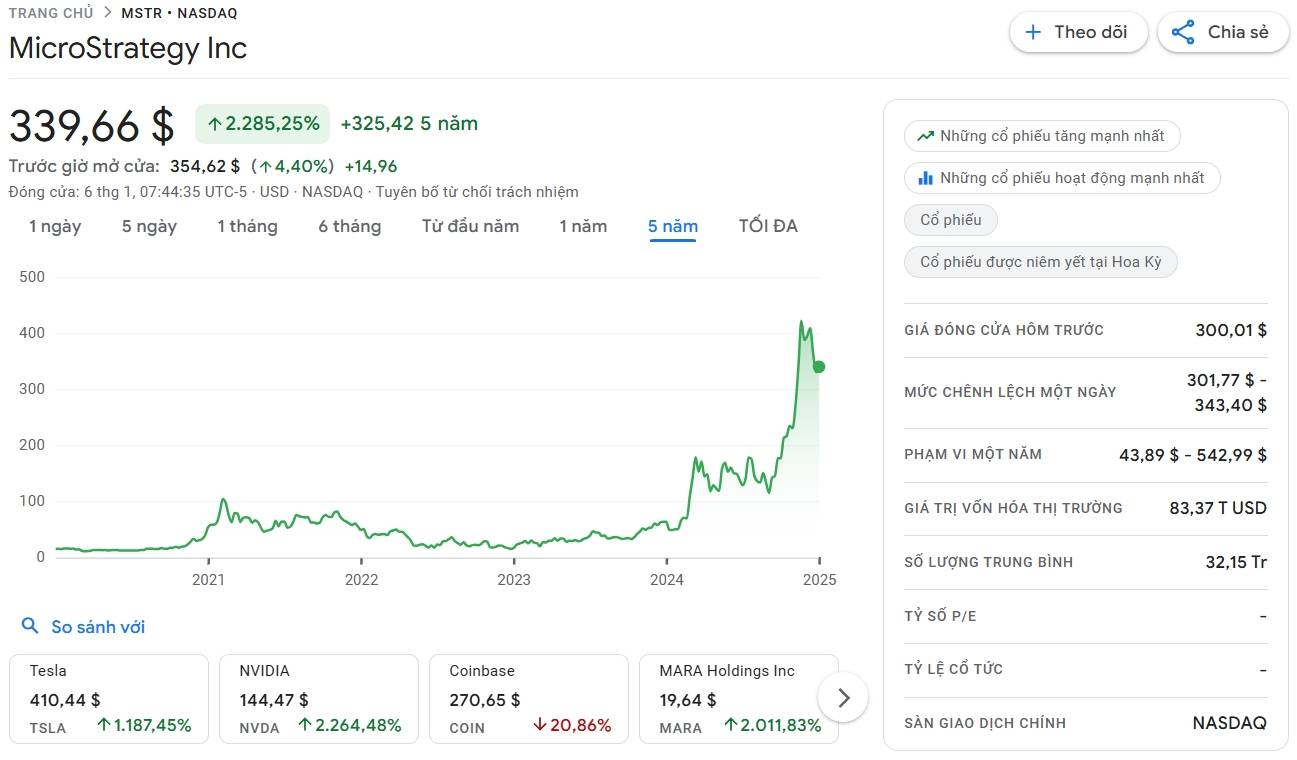This screenshot has width=1297, height=760.
Task: Switch chart to 6 tháng range
Action: [350, 226]
